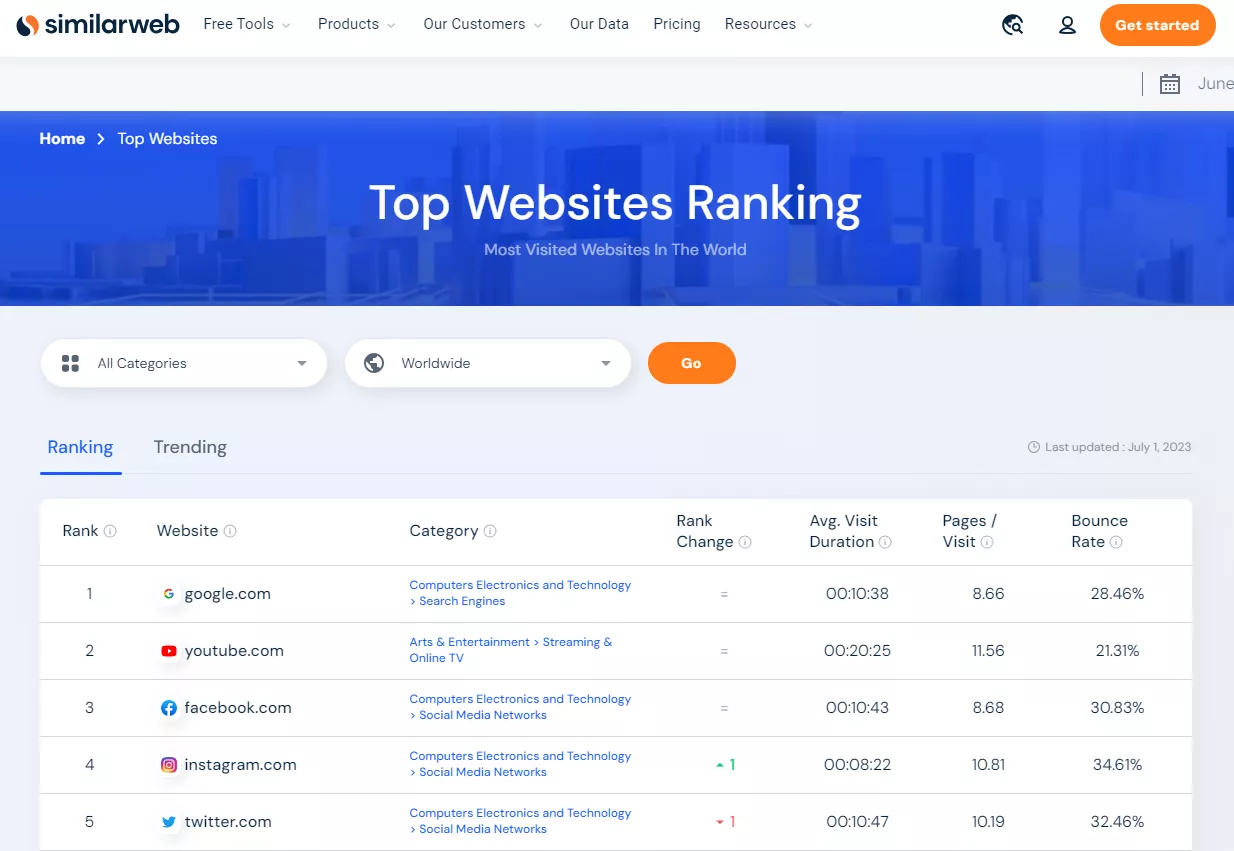This screenshot has height=851, width=1234.
Task: Click the Website column info icon
Action: click(230, 531)
